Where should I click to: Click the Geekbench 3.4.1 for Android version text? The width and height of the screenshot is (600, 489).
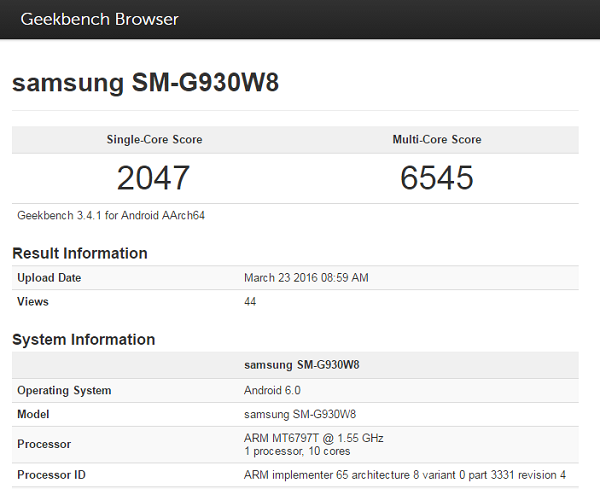(x=111, y=215)
